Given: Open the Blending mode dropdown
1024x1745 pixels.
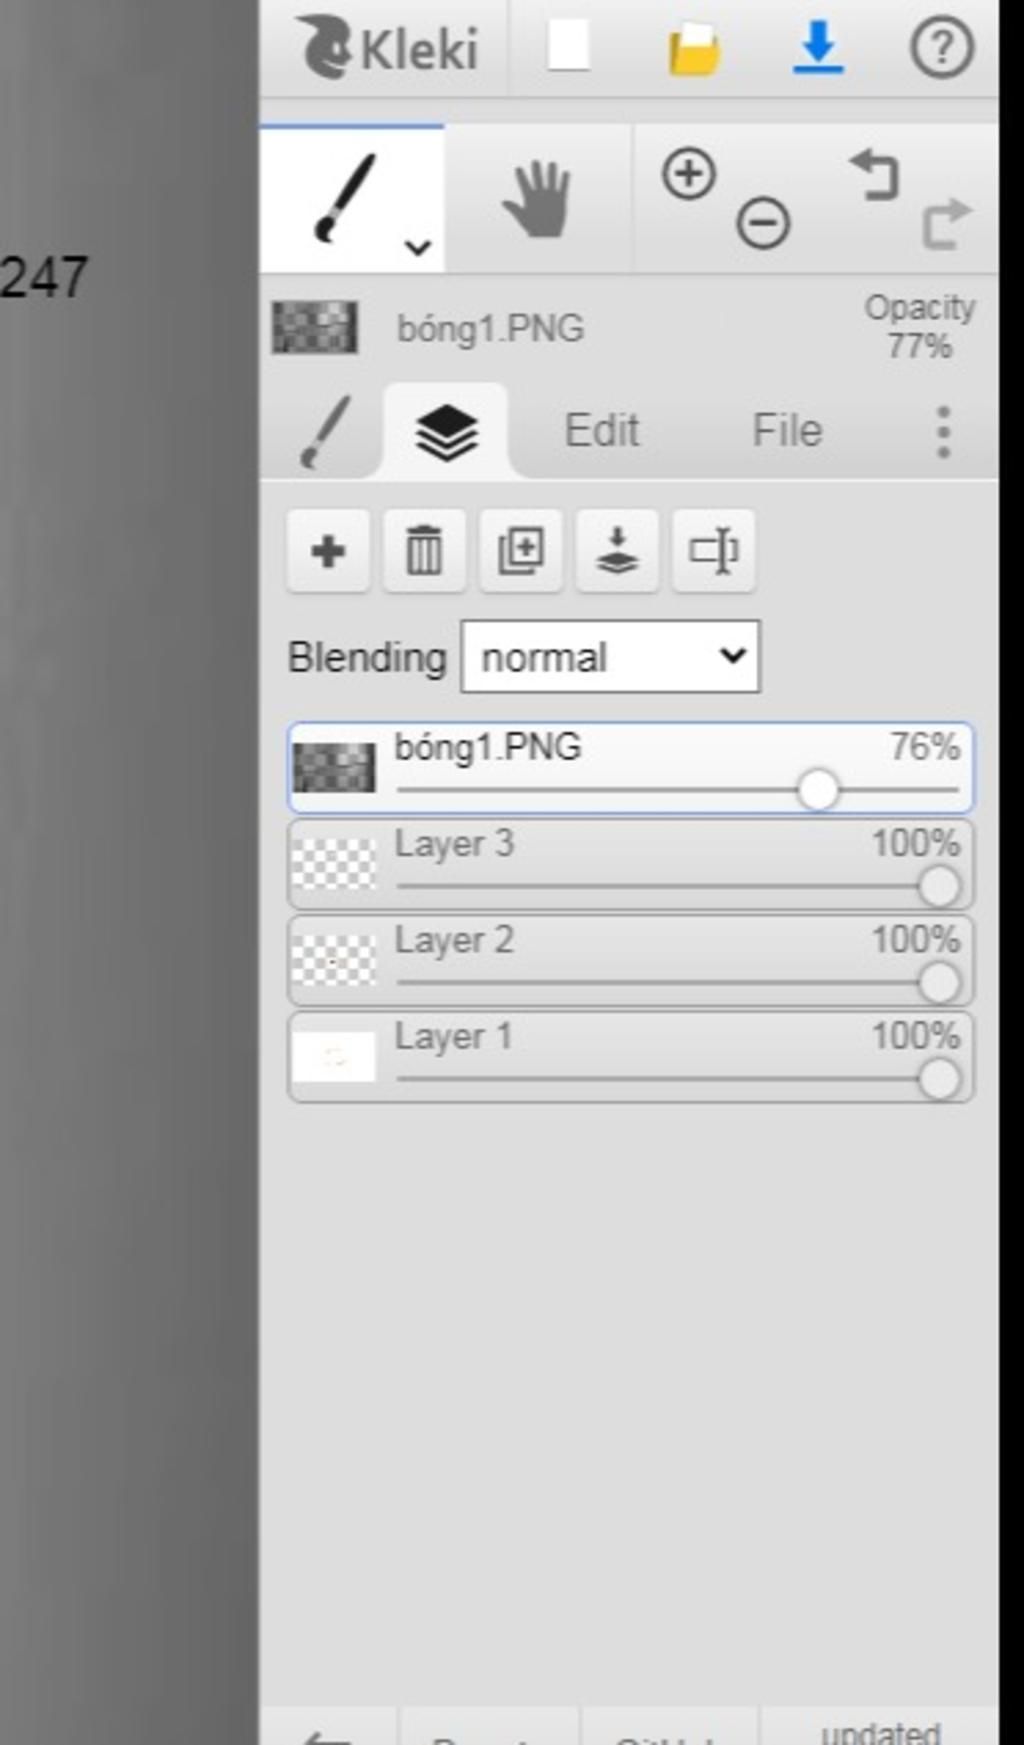Looking at the screenshot, I should click(610, 657).
